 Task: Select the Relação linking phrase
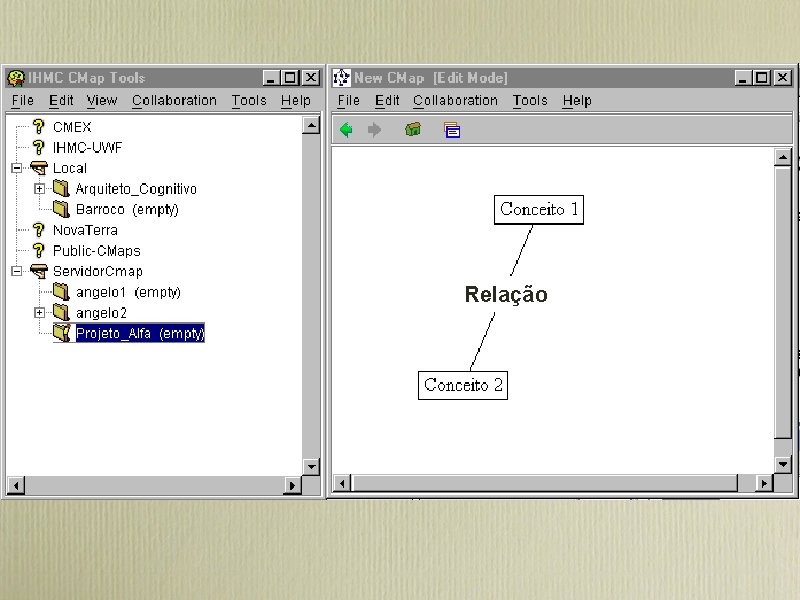point(506,294)
